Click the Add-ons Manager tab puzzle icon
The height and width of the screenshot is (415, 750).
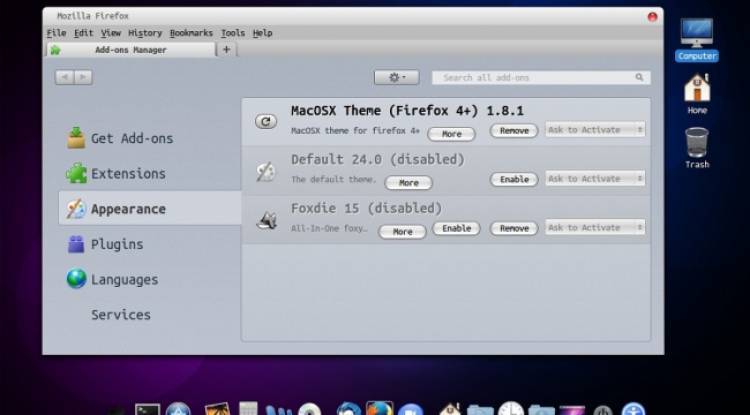coord(55,50)
